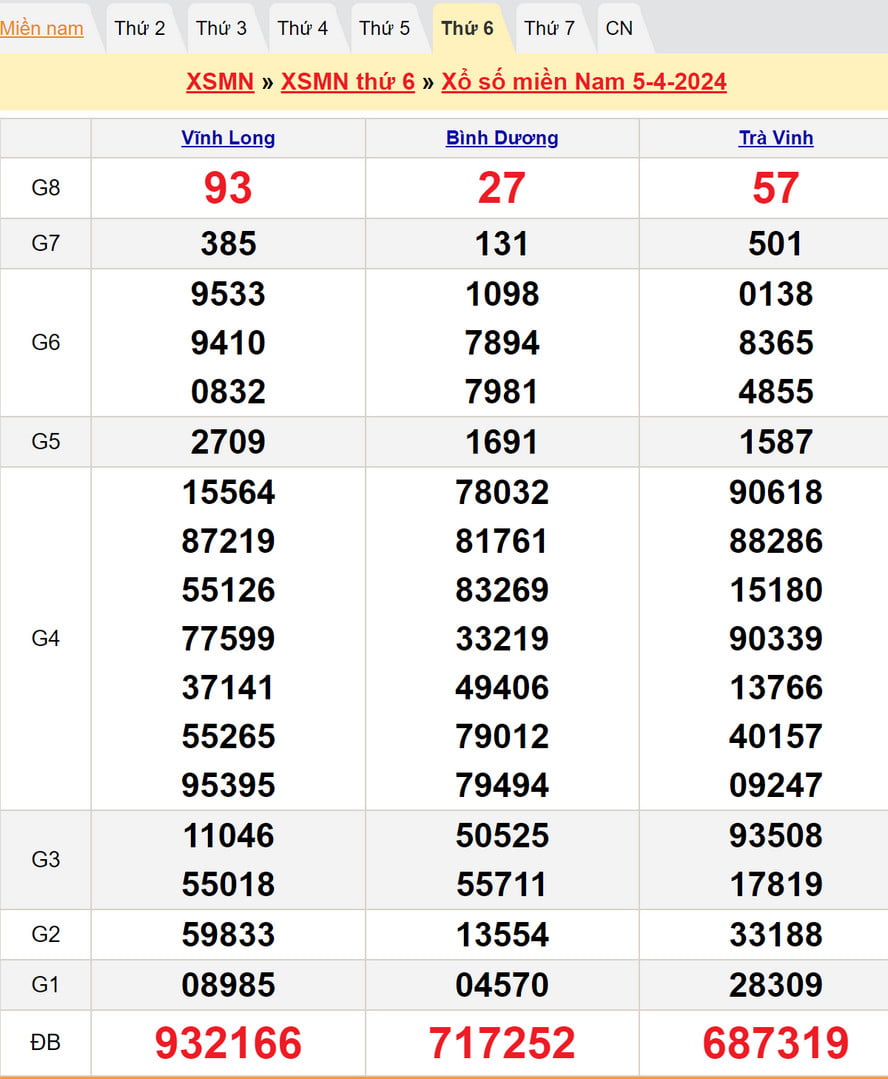Click Bình Dương special prize 717252
Viewport: 888px width, 1079px height.
(x=502, y=1043)
